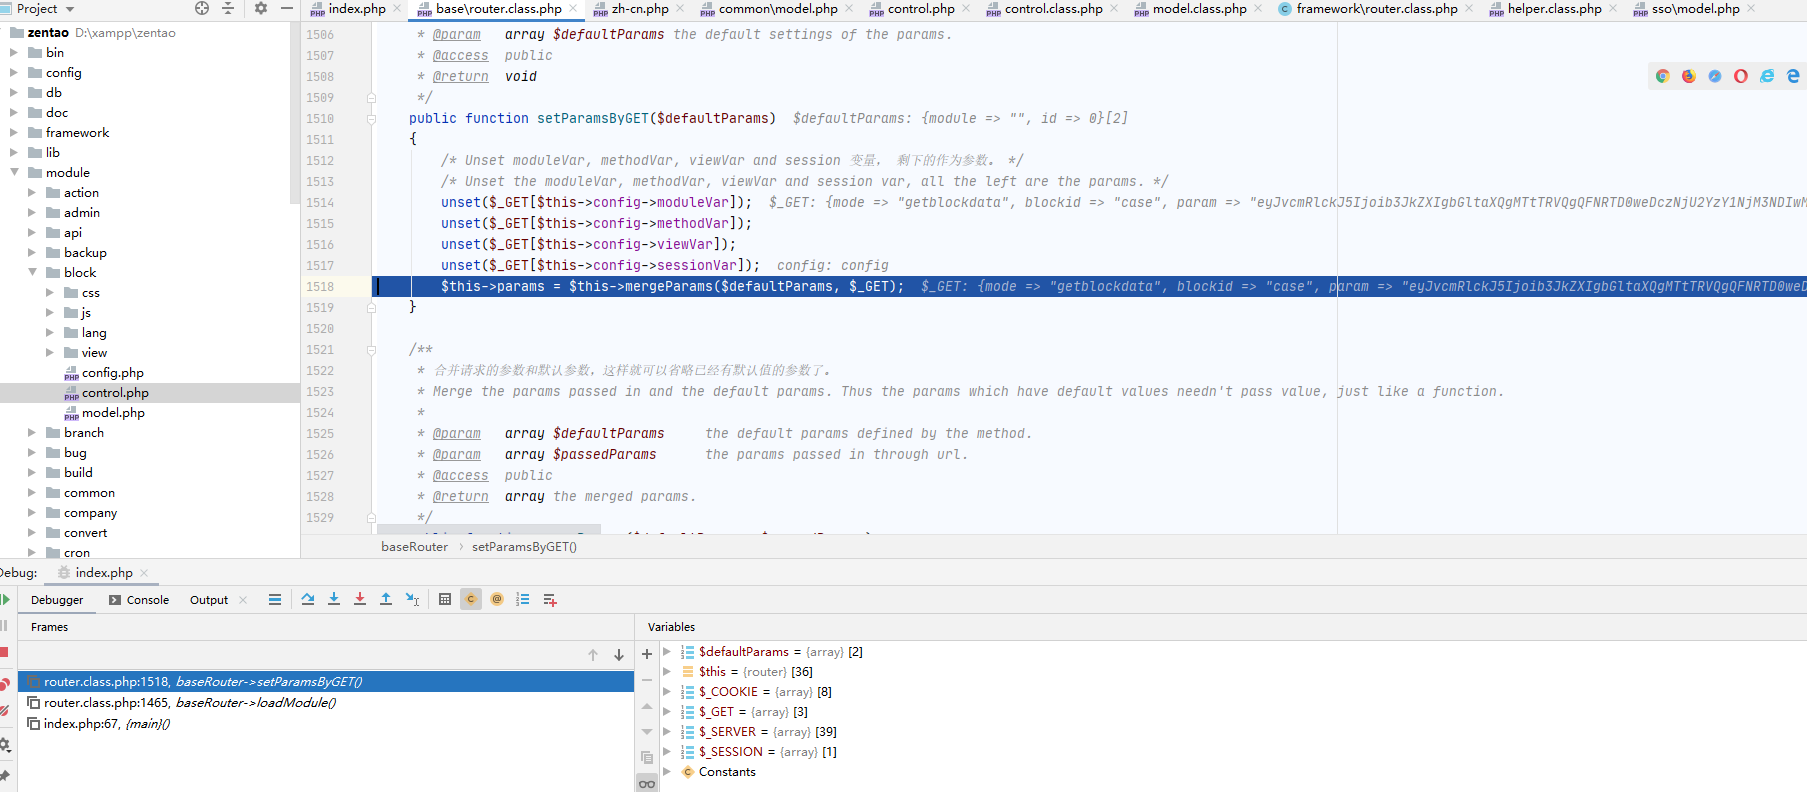The image size is (1807, 792).
Task: Toggle the orange @ superglobals filter button
Action: pos(497,599)
